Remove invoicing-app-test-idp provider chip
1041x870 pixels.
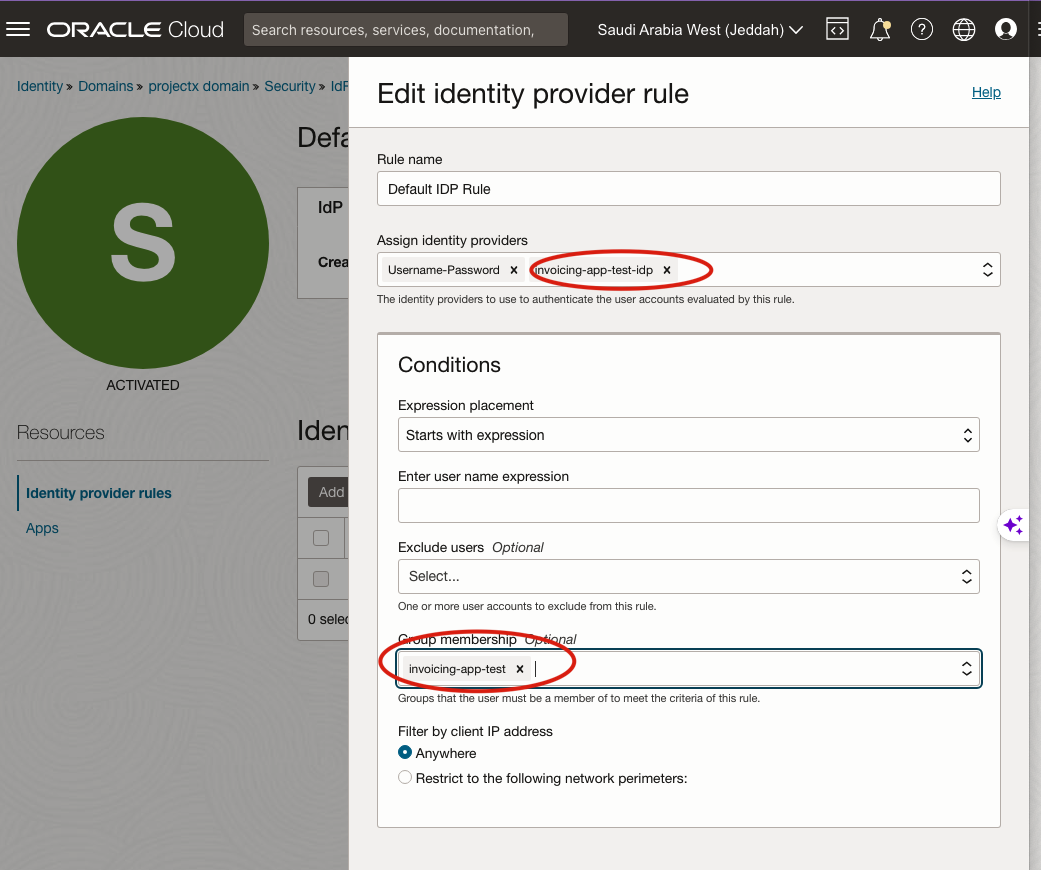[667, 270]
